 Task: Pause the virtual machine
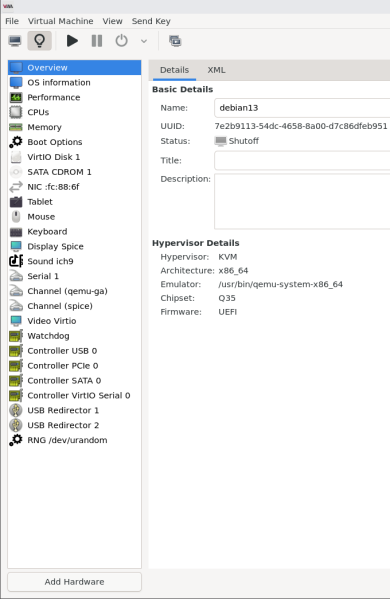[97, 41]
